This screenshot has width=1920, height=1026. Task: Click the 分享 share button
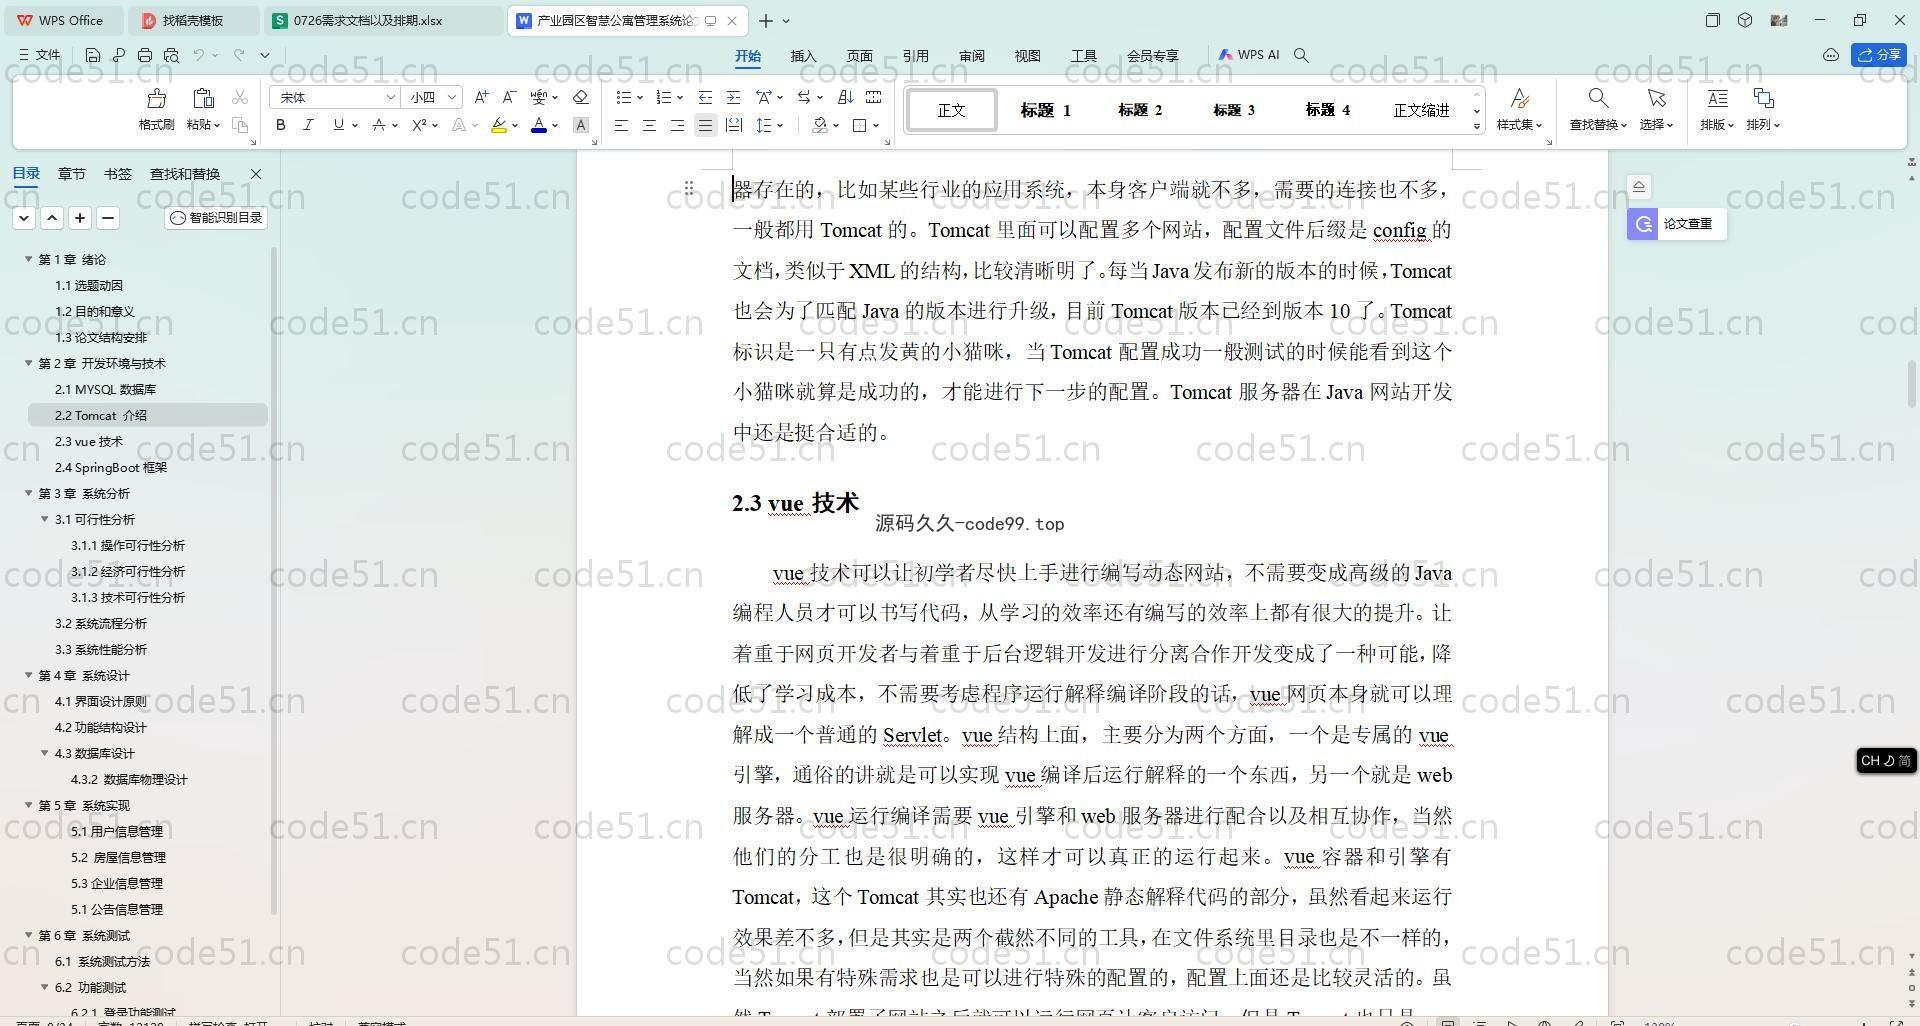click(x=1879, y=55)
